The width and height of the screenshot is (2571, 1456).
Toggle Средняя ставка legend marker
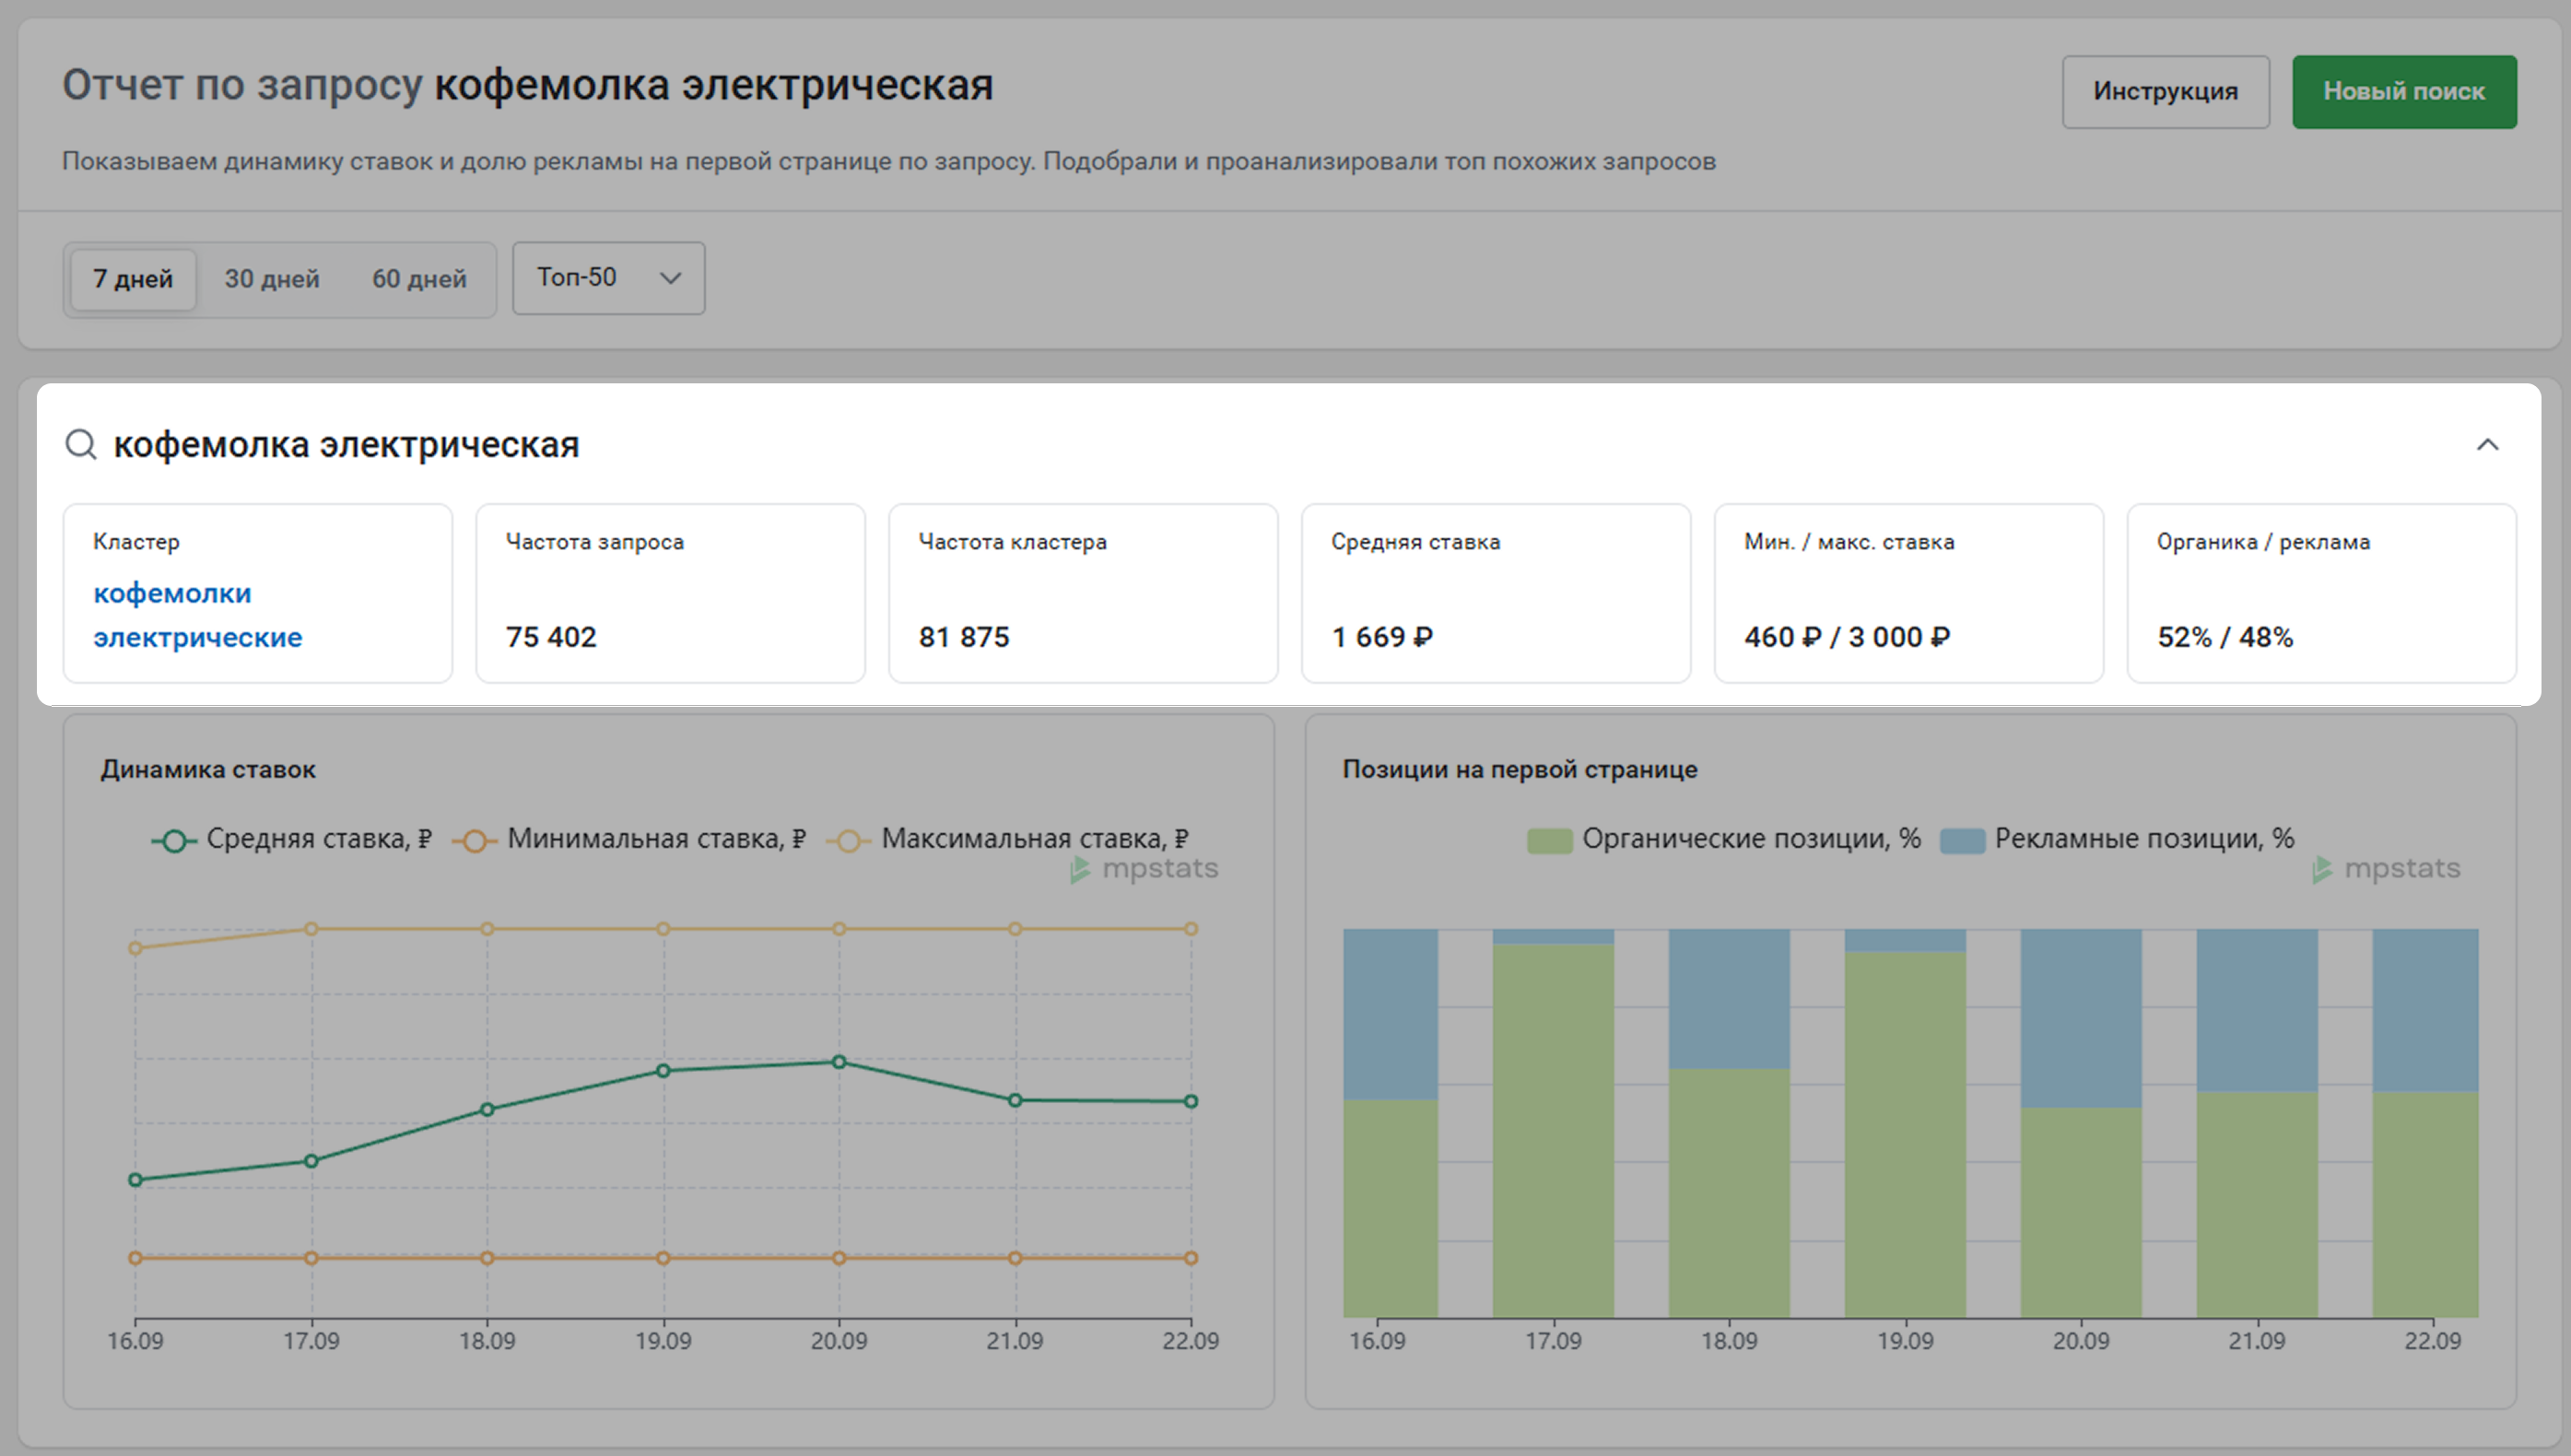tap(174, 841)
